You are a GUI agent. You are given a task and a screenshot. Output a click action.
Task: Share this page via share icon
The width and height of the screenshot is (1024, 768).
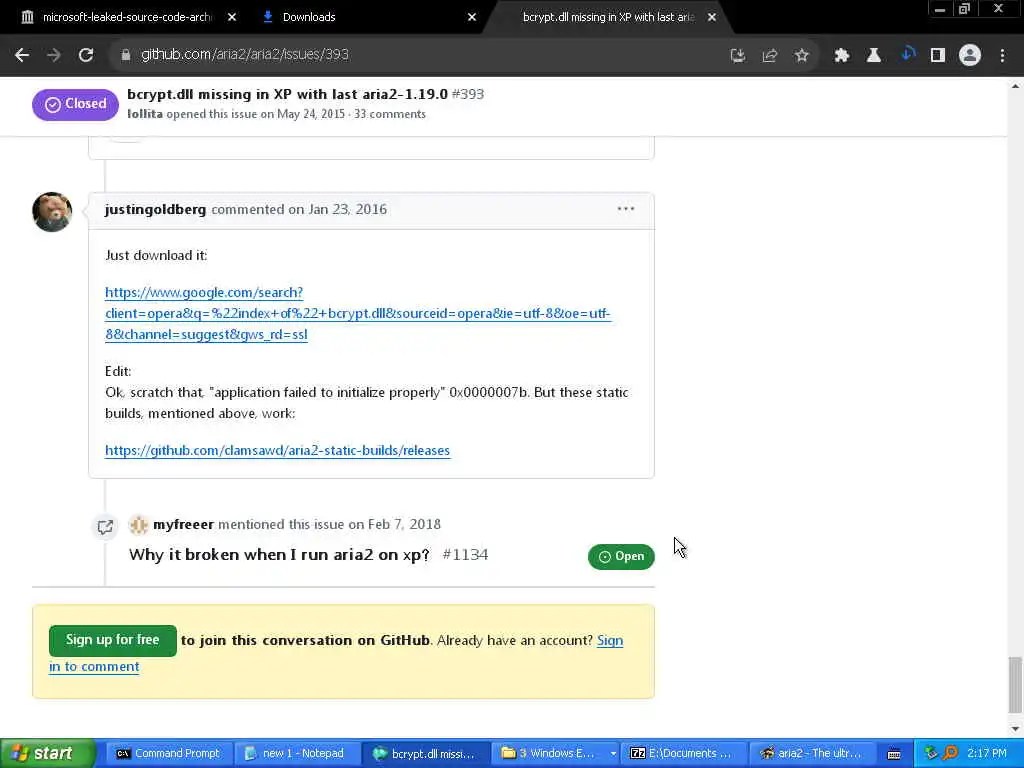[x=769, y=56]
